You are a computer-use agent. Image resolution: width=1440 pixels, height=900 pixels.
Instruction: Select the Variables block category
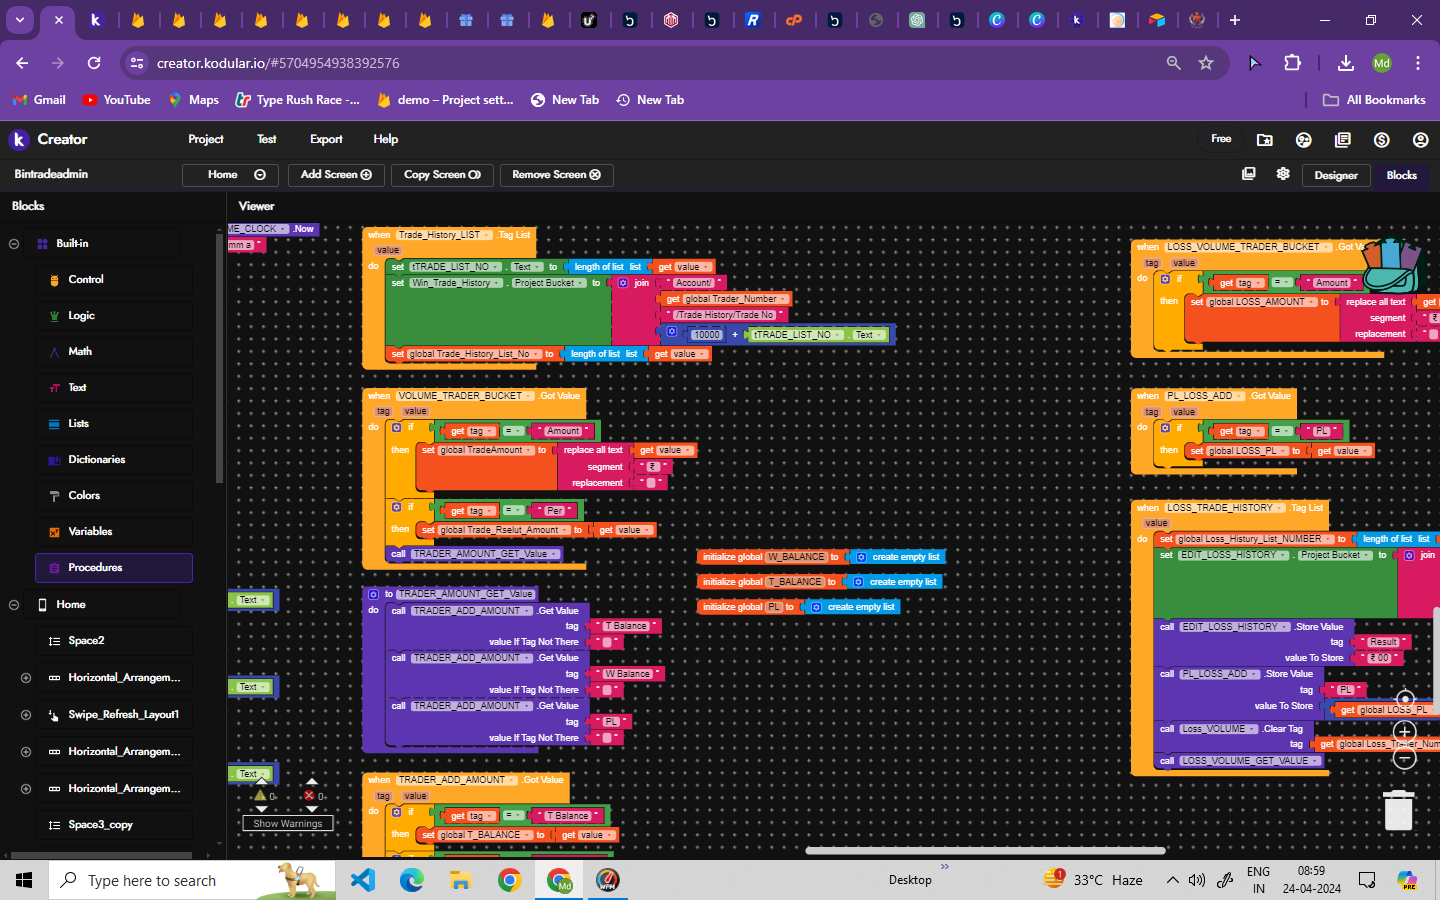point(90,532)
